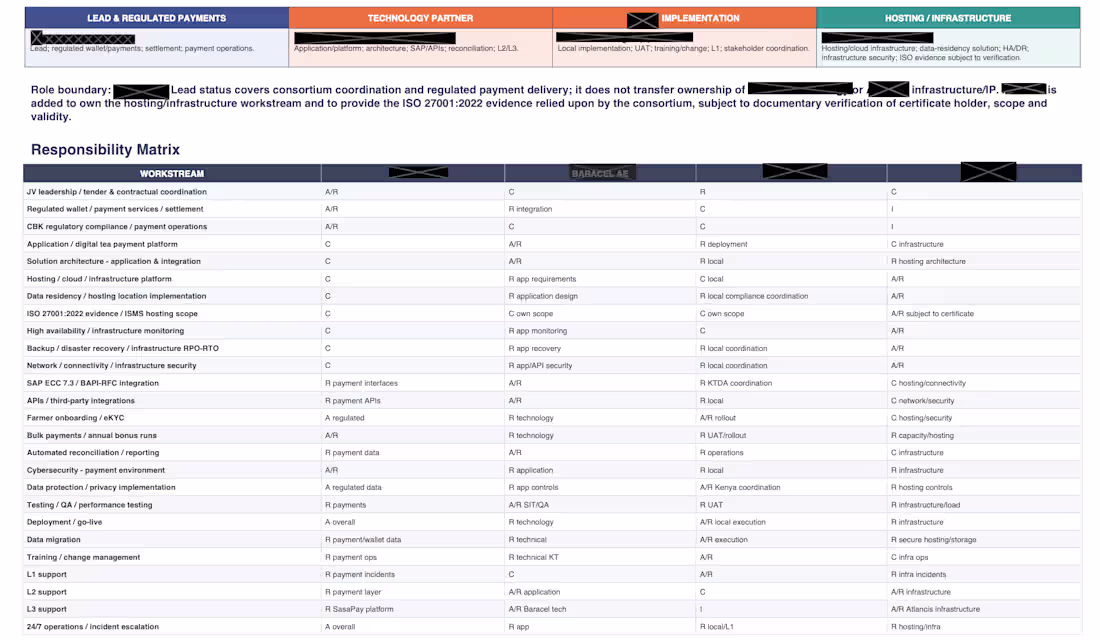The width and height of the screenshot is (1100, 640).
Task: Click the 'HOSTING / INFRASTRUCTURE' header
Action: [x=948, y=18]
